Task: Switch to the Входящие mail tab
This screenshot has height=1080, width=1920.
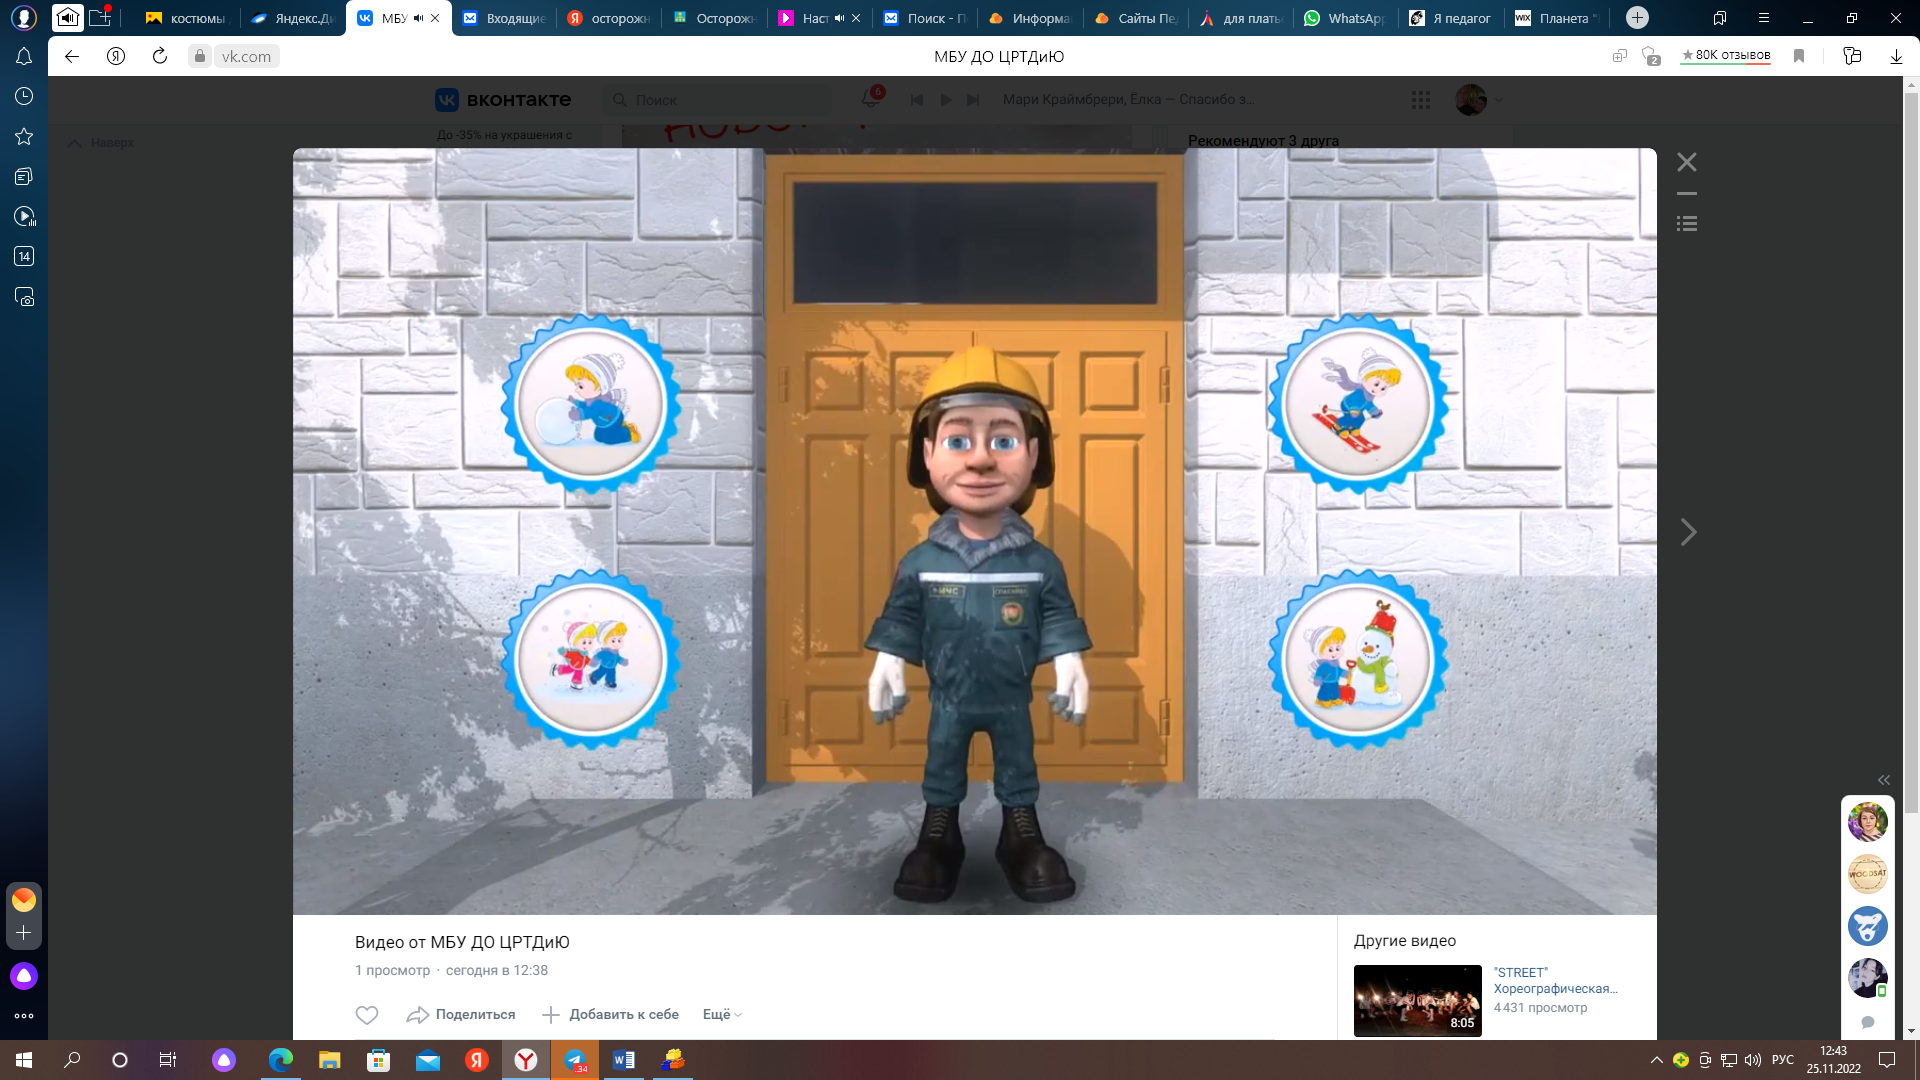Action: tap(503, 18)
